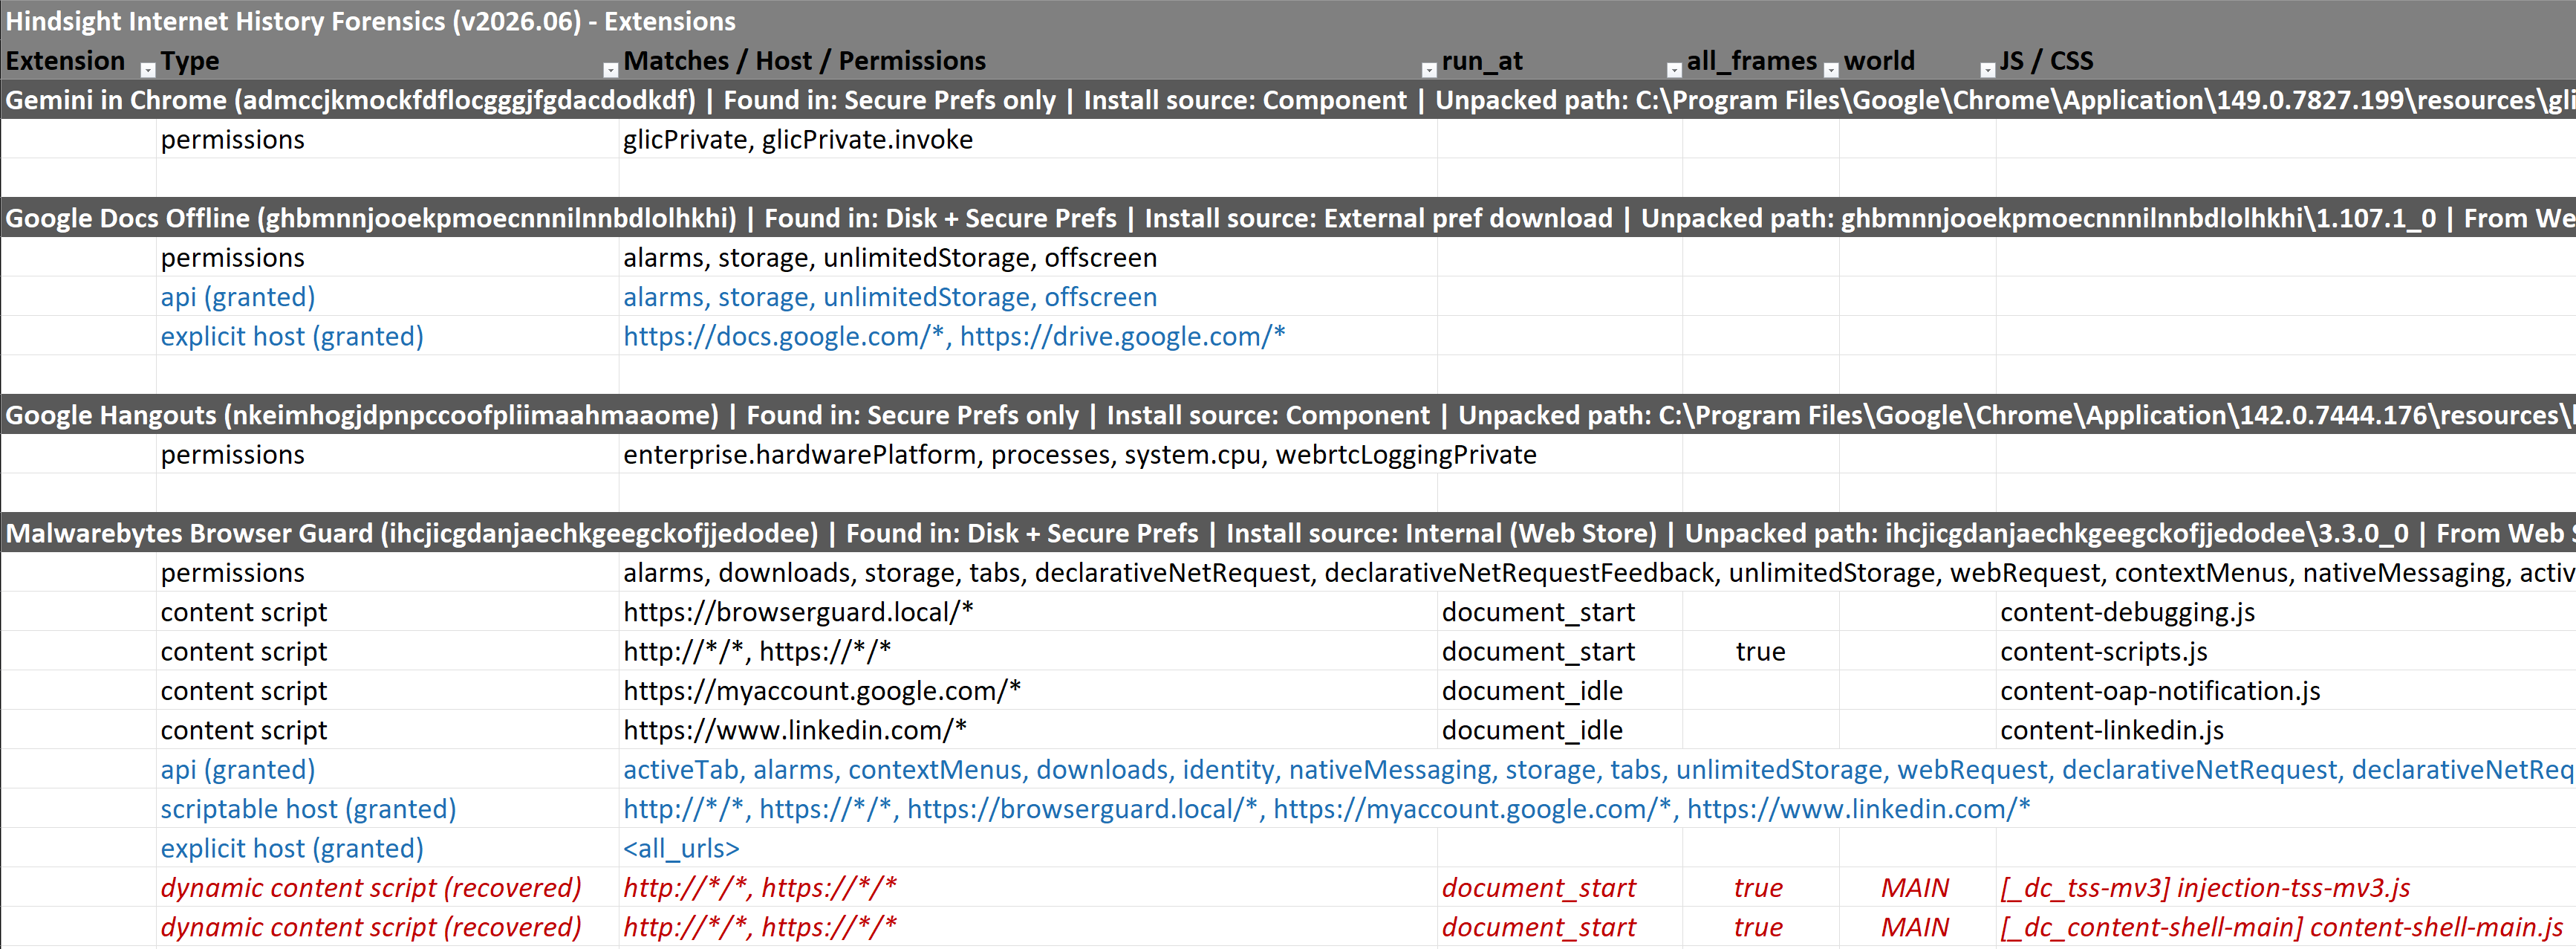Select the Google Hangouts group header row
The width and height of the screenshot is (2576, 949).
[x=1288, y=415]
